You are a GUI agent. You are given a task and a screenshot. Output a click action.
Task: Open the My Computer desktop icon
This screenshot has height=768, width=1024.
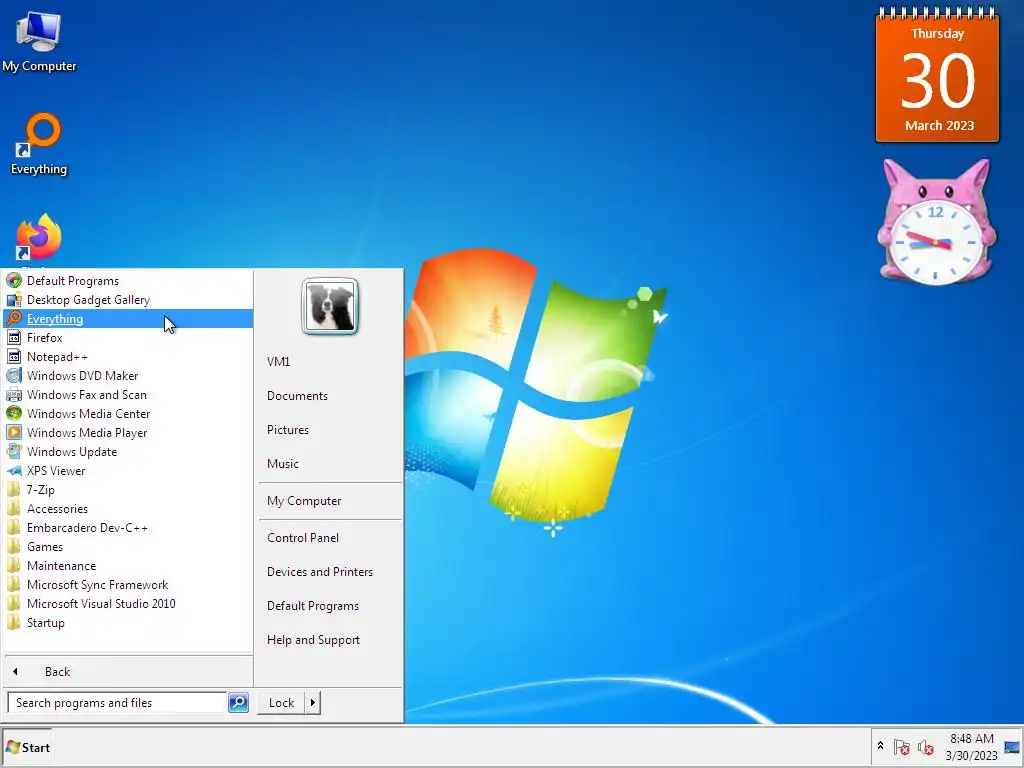point(39,40)
